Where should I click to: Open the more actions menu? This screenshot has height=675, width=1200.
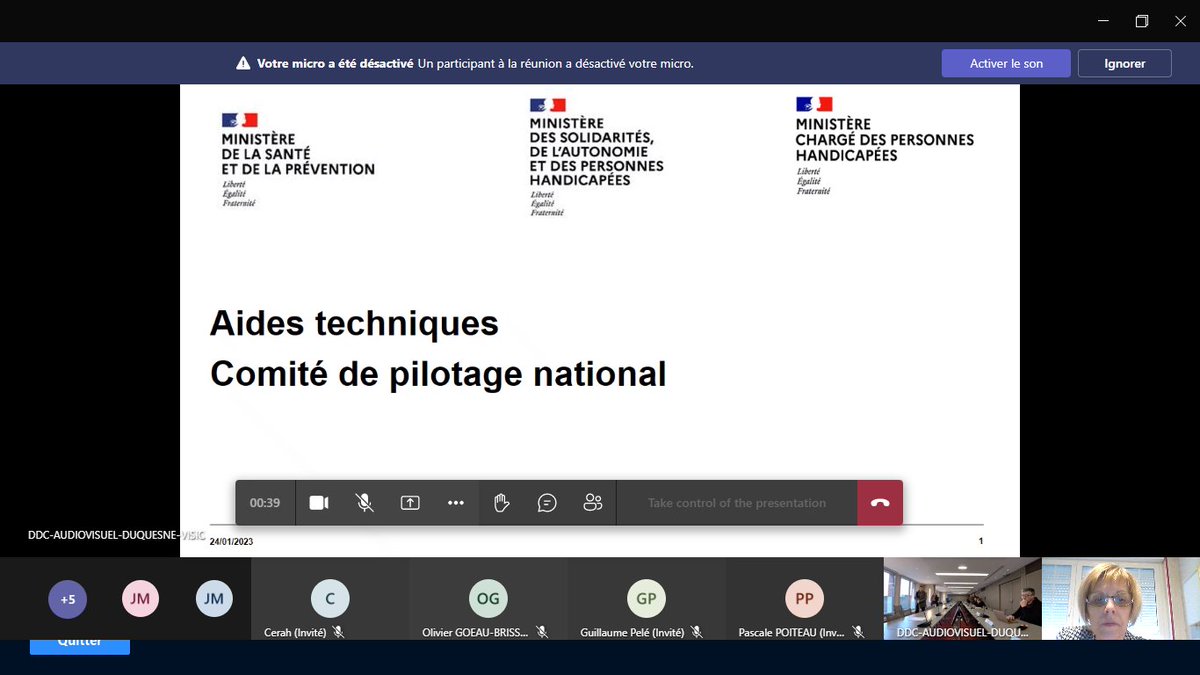tap(455, 502)
